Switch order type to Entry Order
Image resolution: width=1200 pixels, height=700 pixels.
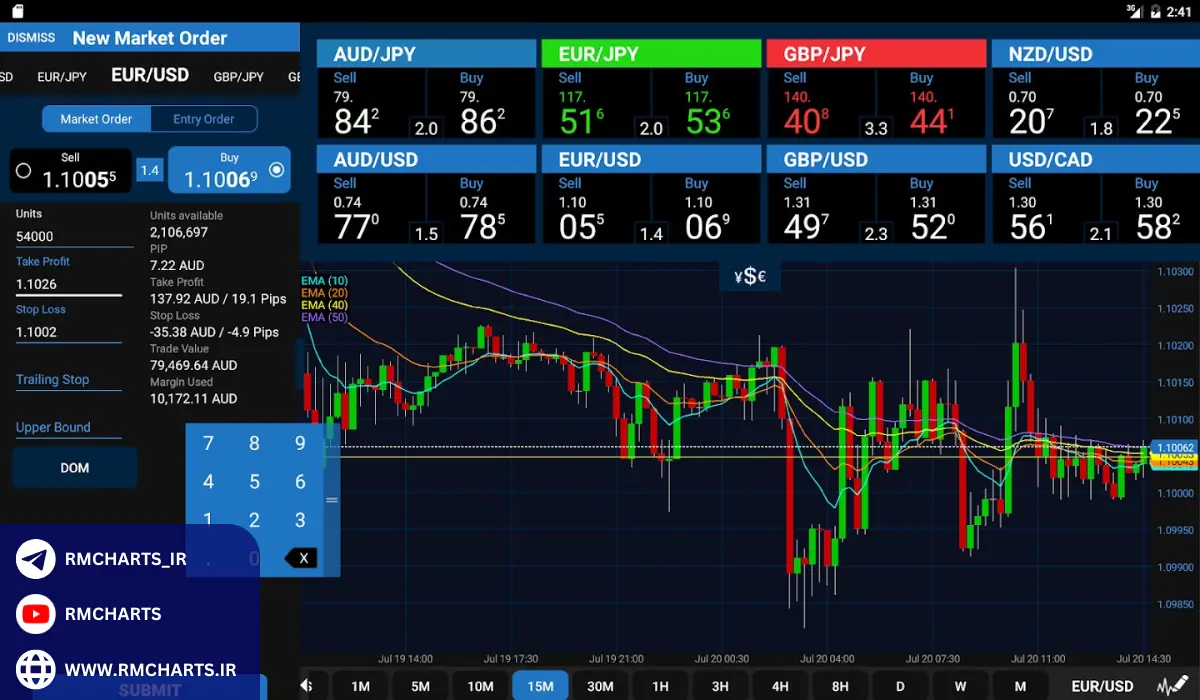click(204, 119)
